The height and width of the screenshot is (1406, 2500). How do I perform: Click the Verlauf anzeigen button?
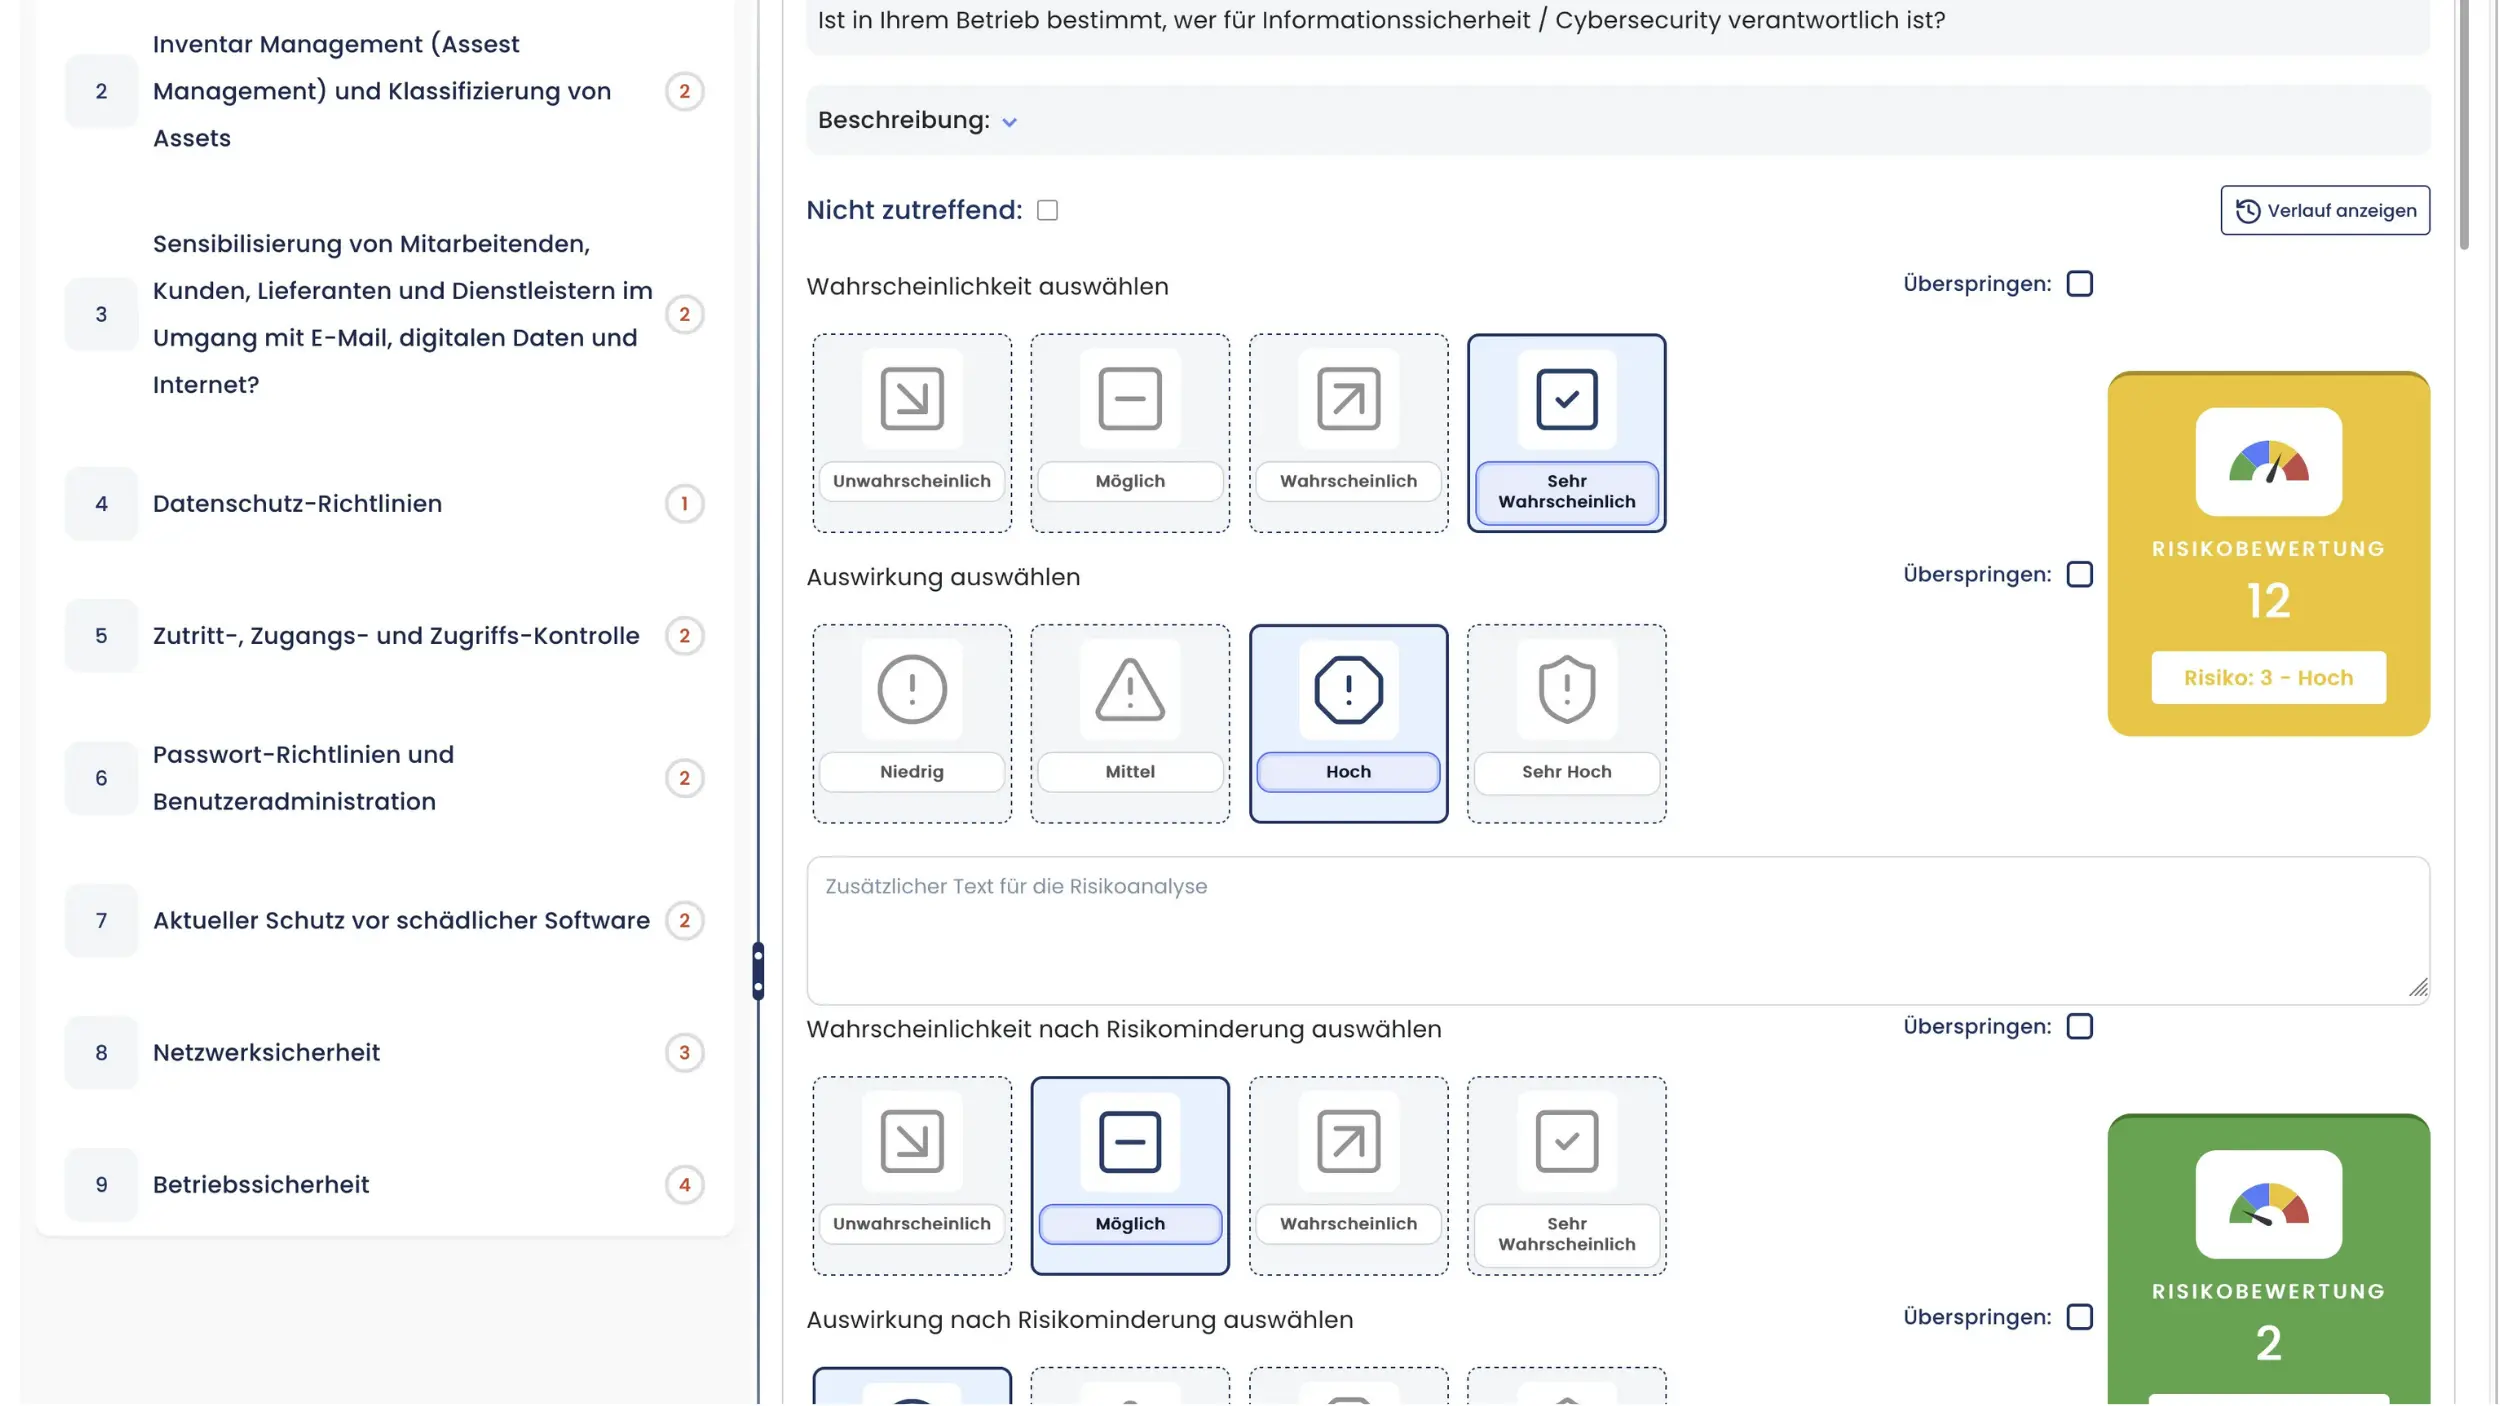(x=2324, y=210)
